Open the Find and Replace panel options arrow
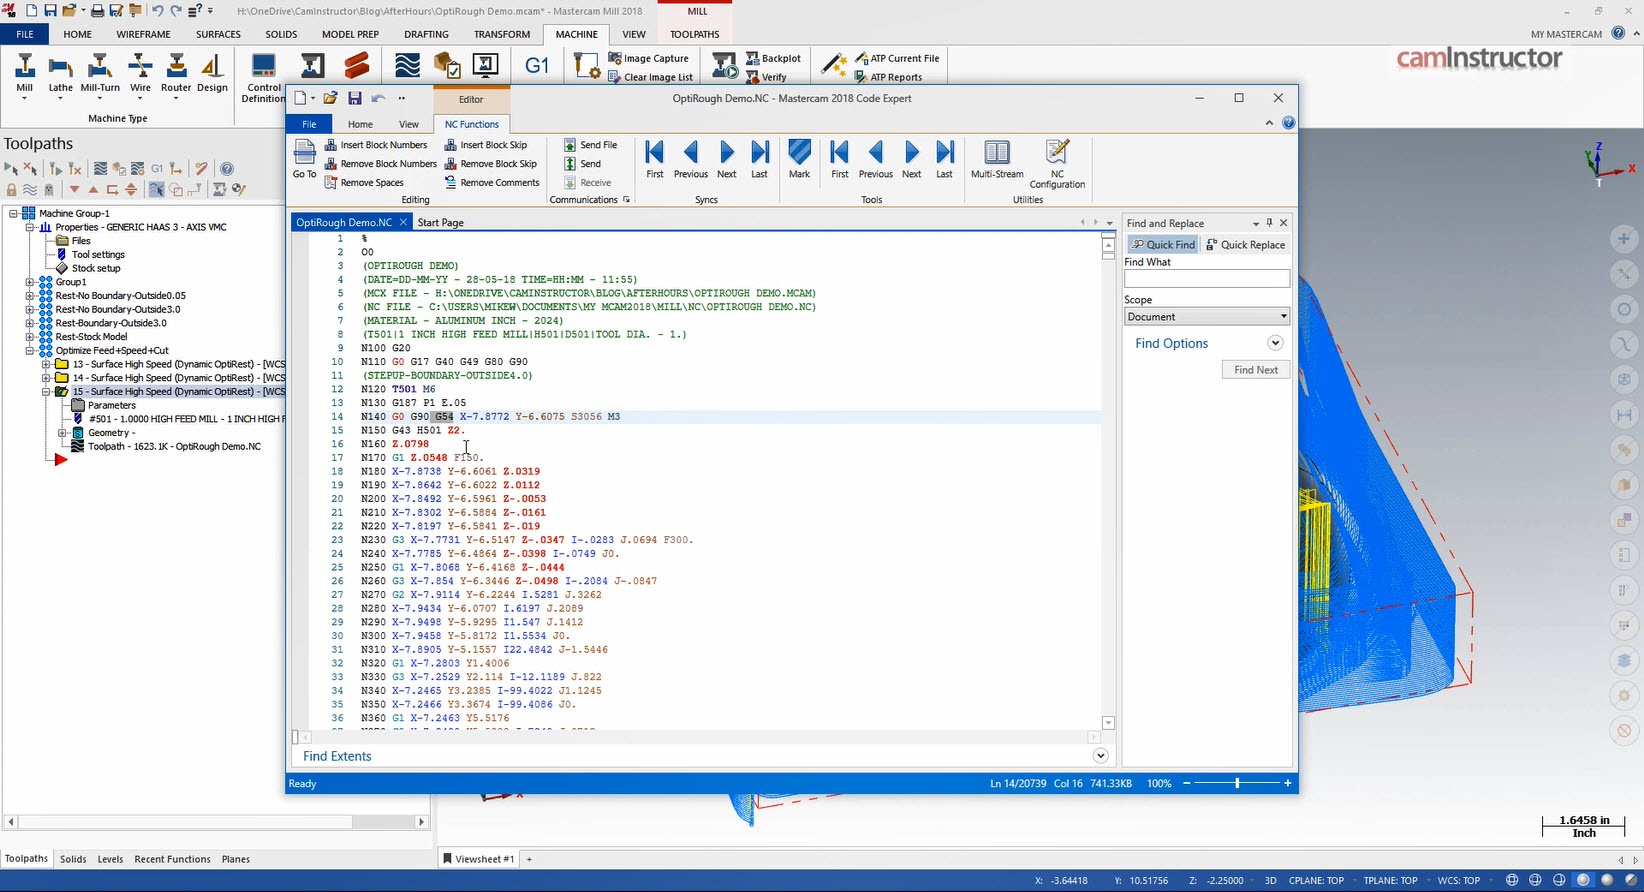The height and width of the screenshot is (892, 1644). [x=1256, y=223]
